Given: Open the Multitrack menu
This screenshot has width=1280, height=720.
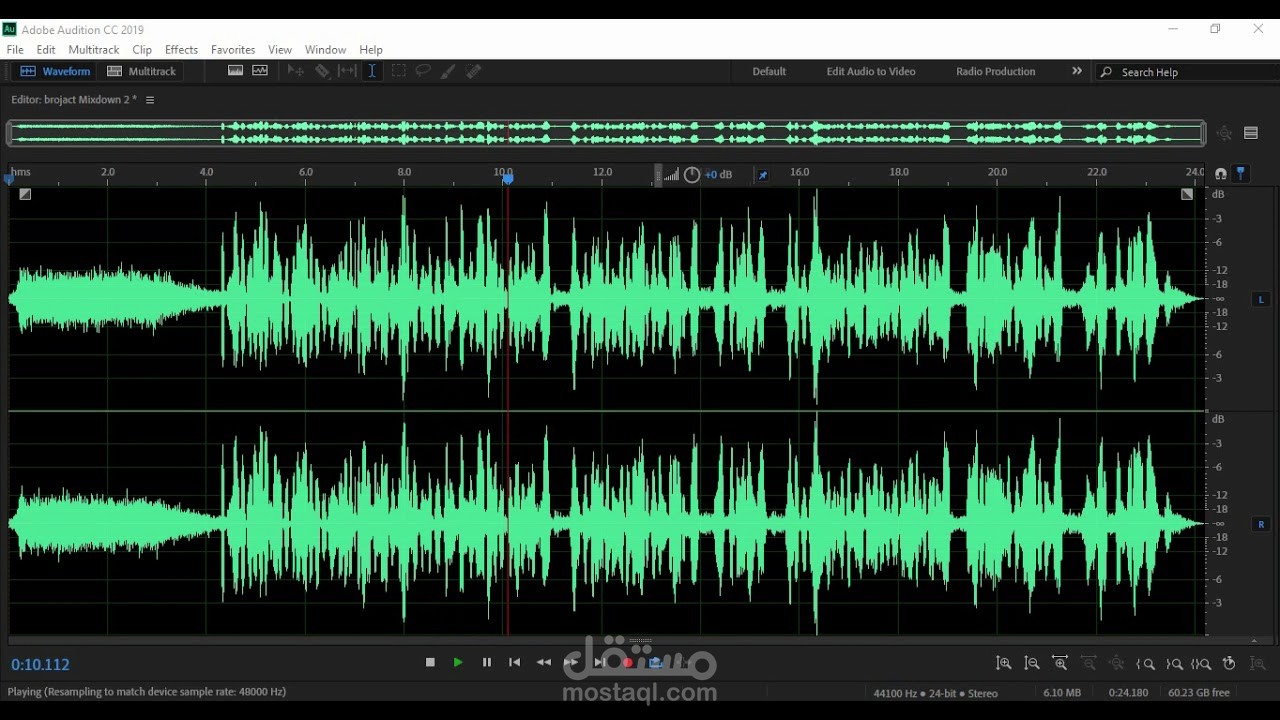Looking at the screenshot, I should (94, 50).
